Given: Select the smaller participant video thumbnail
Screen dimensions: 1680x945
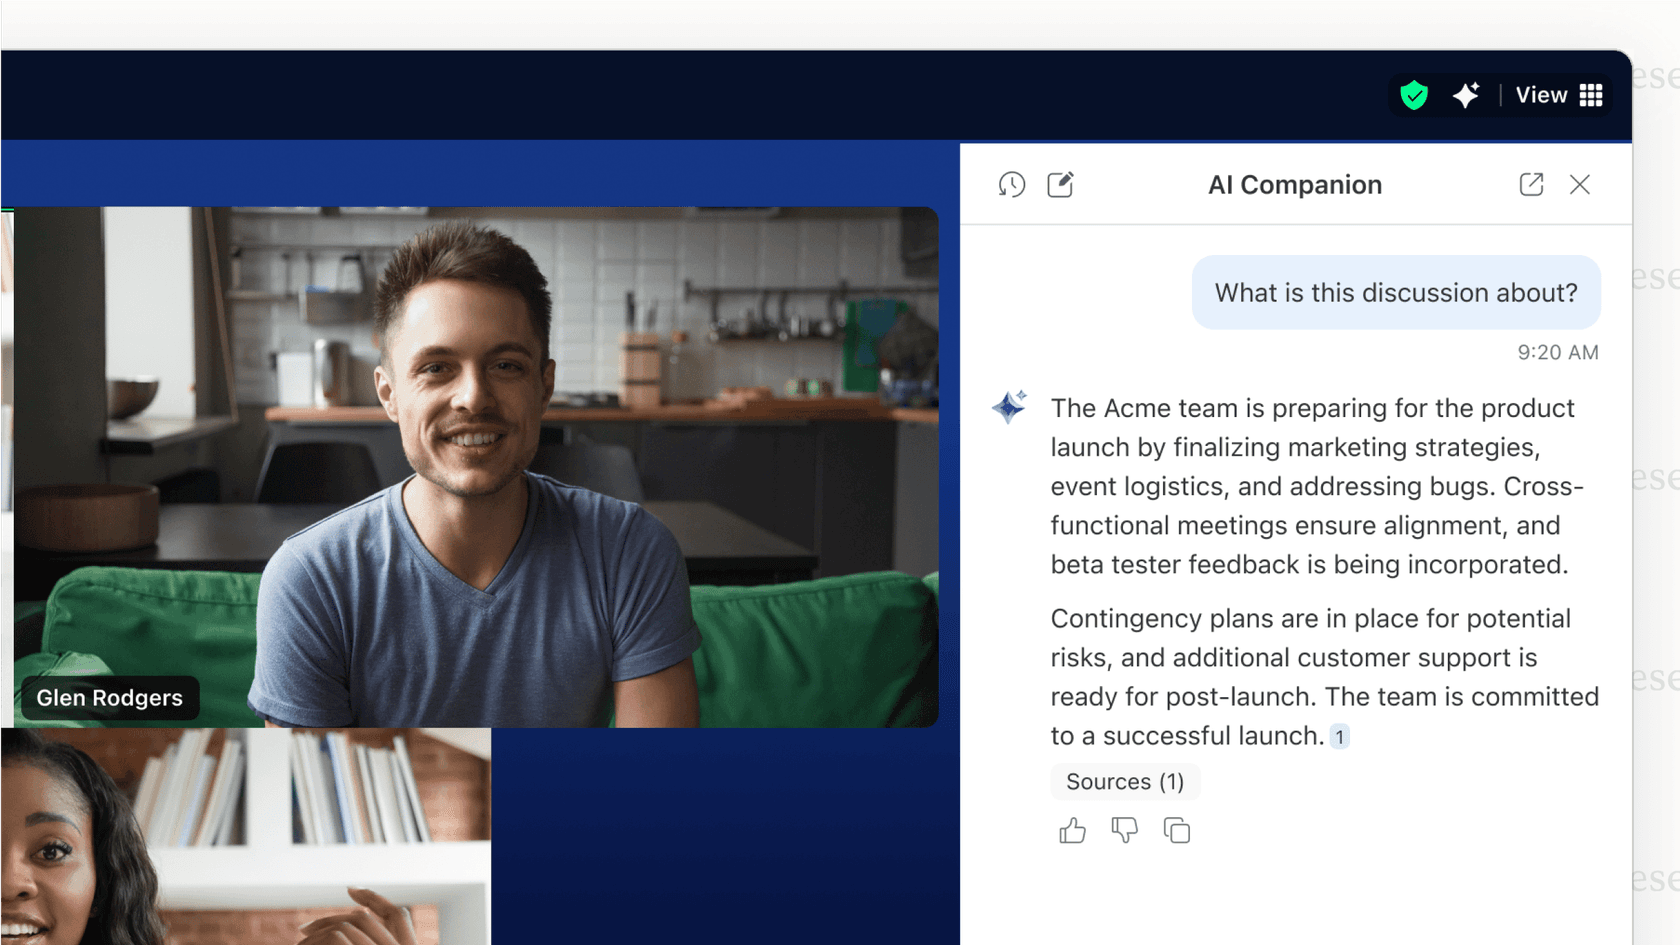Looking at the screenshot, I should [245, 838].
